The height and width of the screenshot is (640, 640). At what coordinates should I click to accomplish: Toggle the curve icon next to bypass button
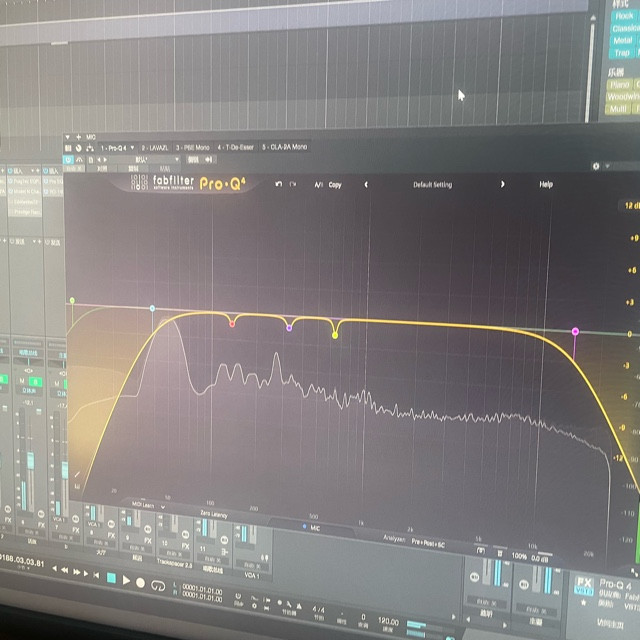(x=79, y=160)
